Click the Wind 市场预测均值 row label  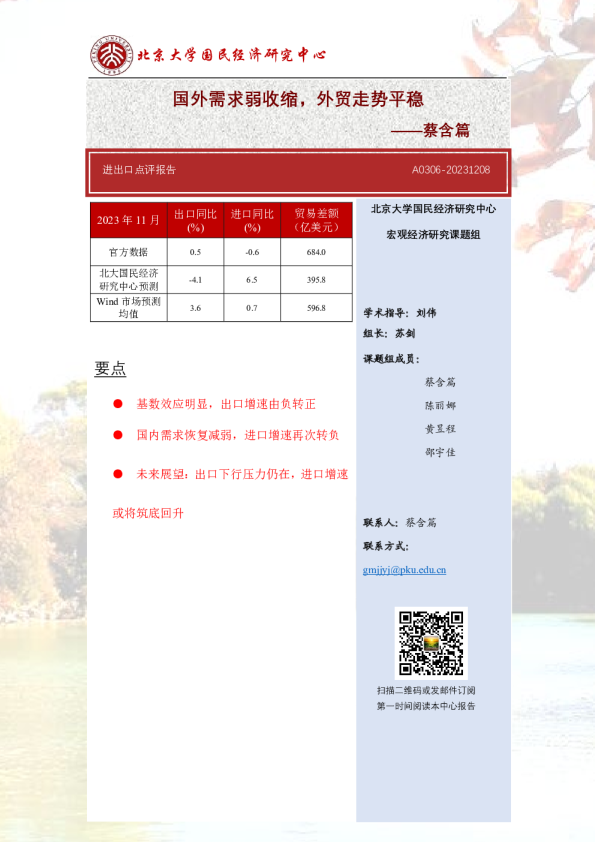coord(128,308)
